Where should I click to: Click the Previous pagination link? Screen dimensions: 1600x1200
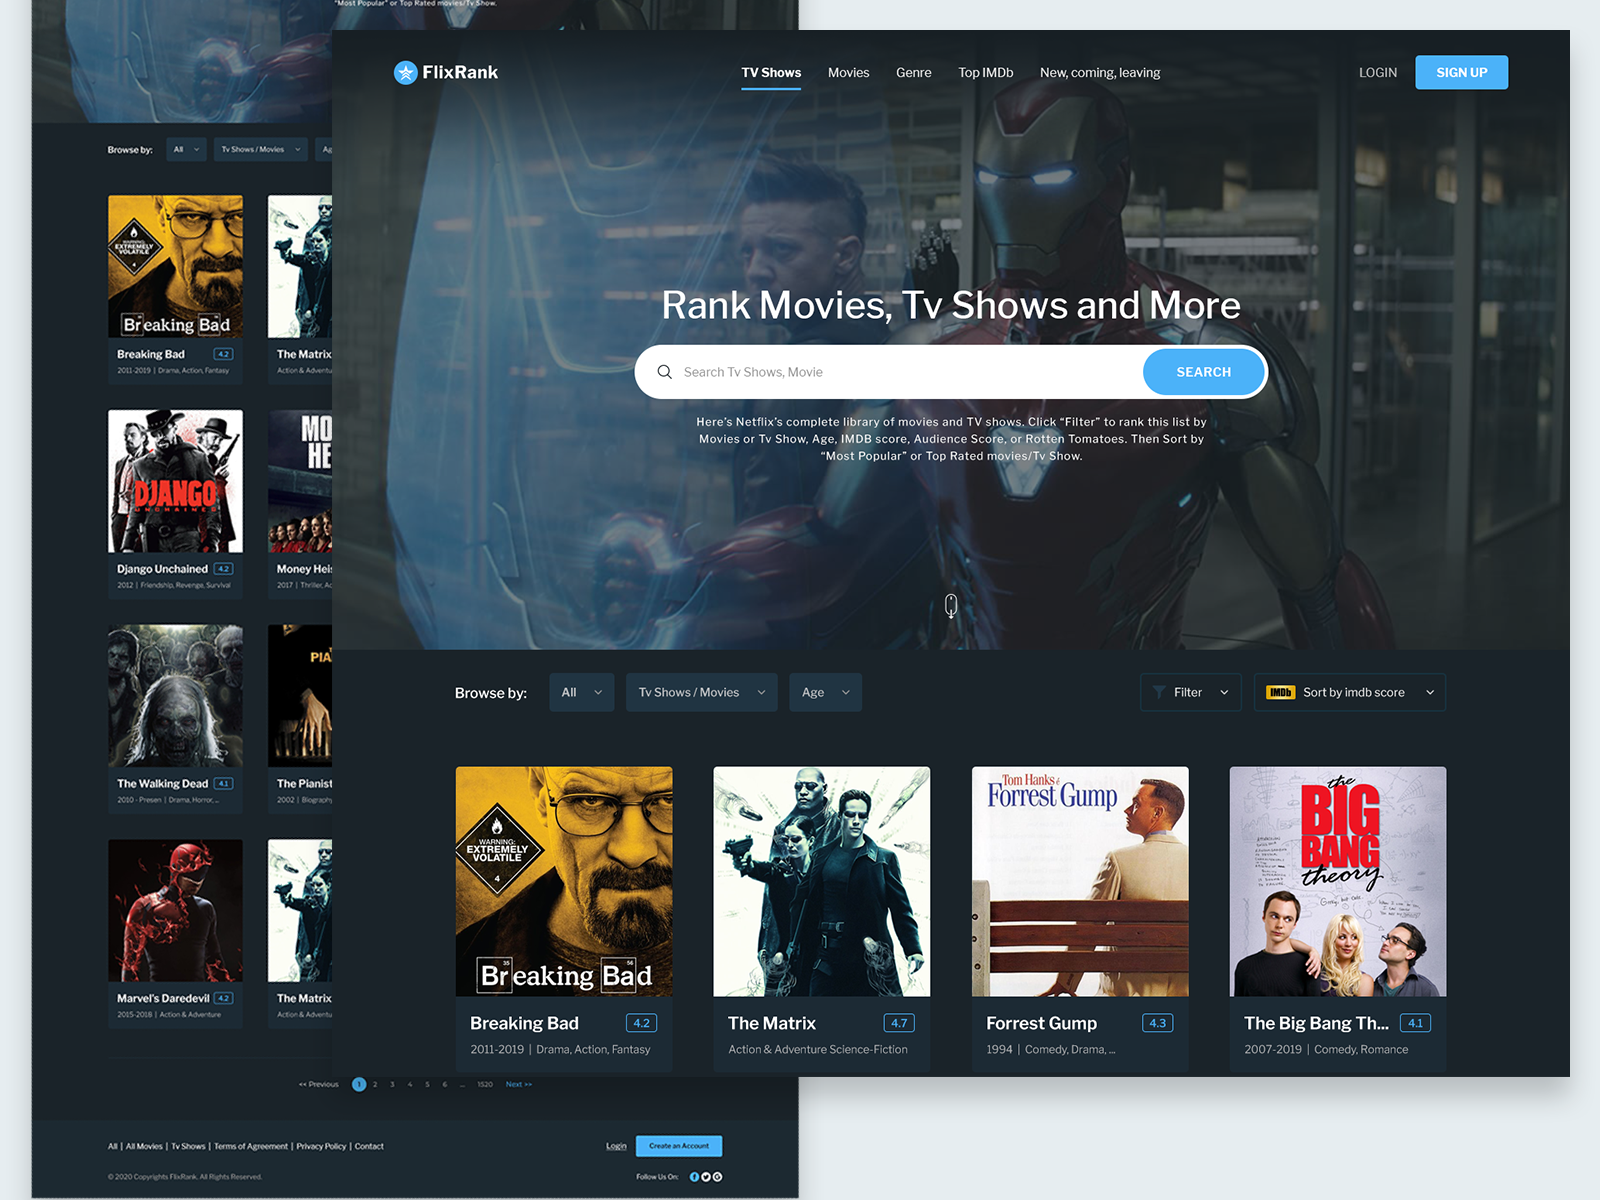coord(319,1085)
